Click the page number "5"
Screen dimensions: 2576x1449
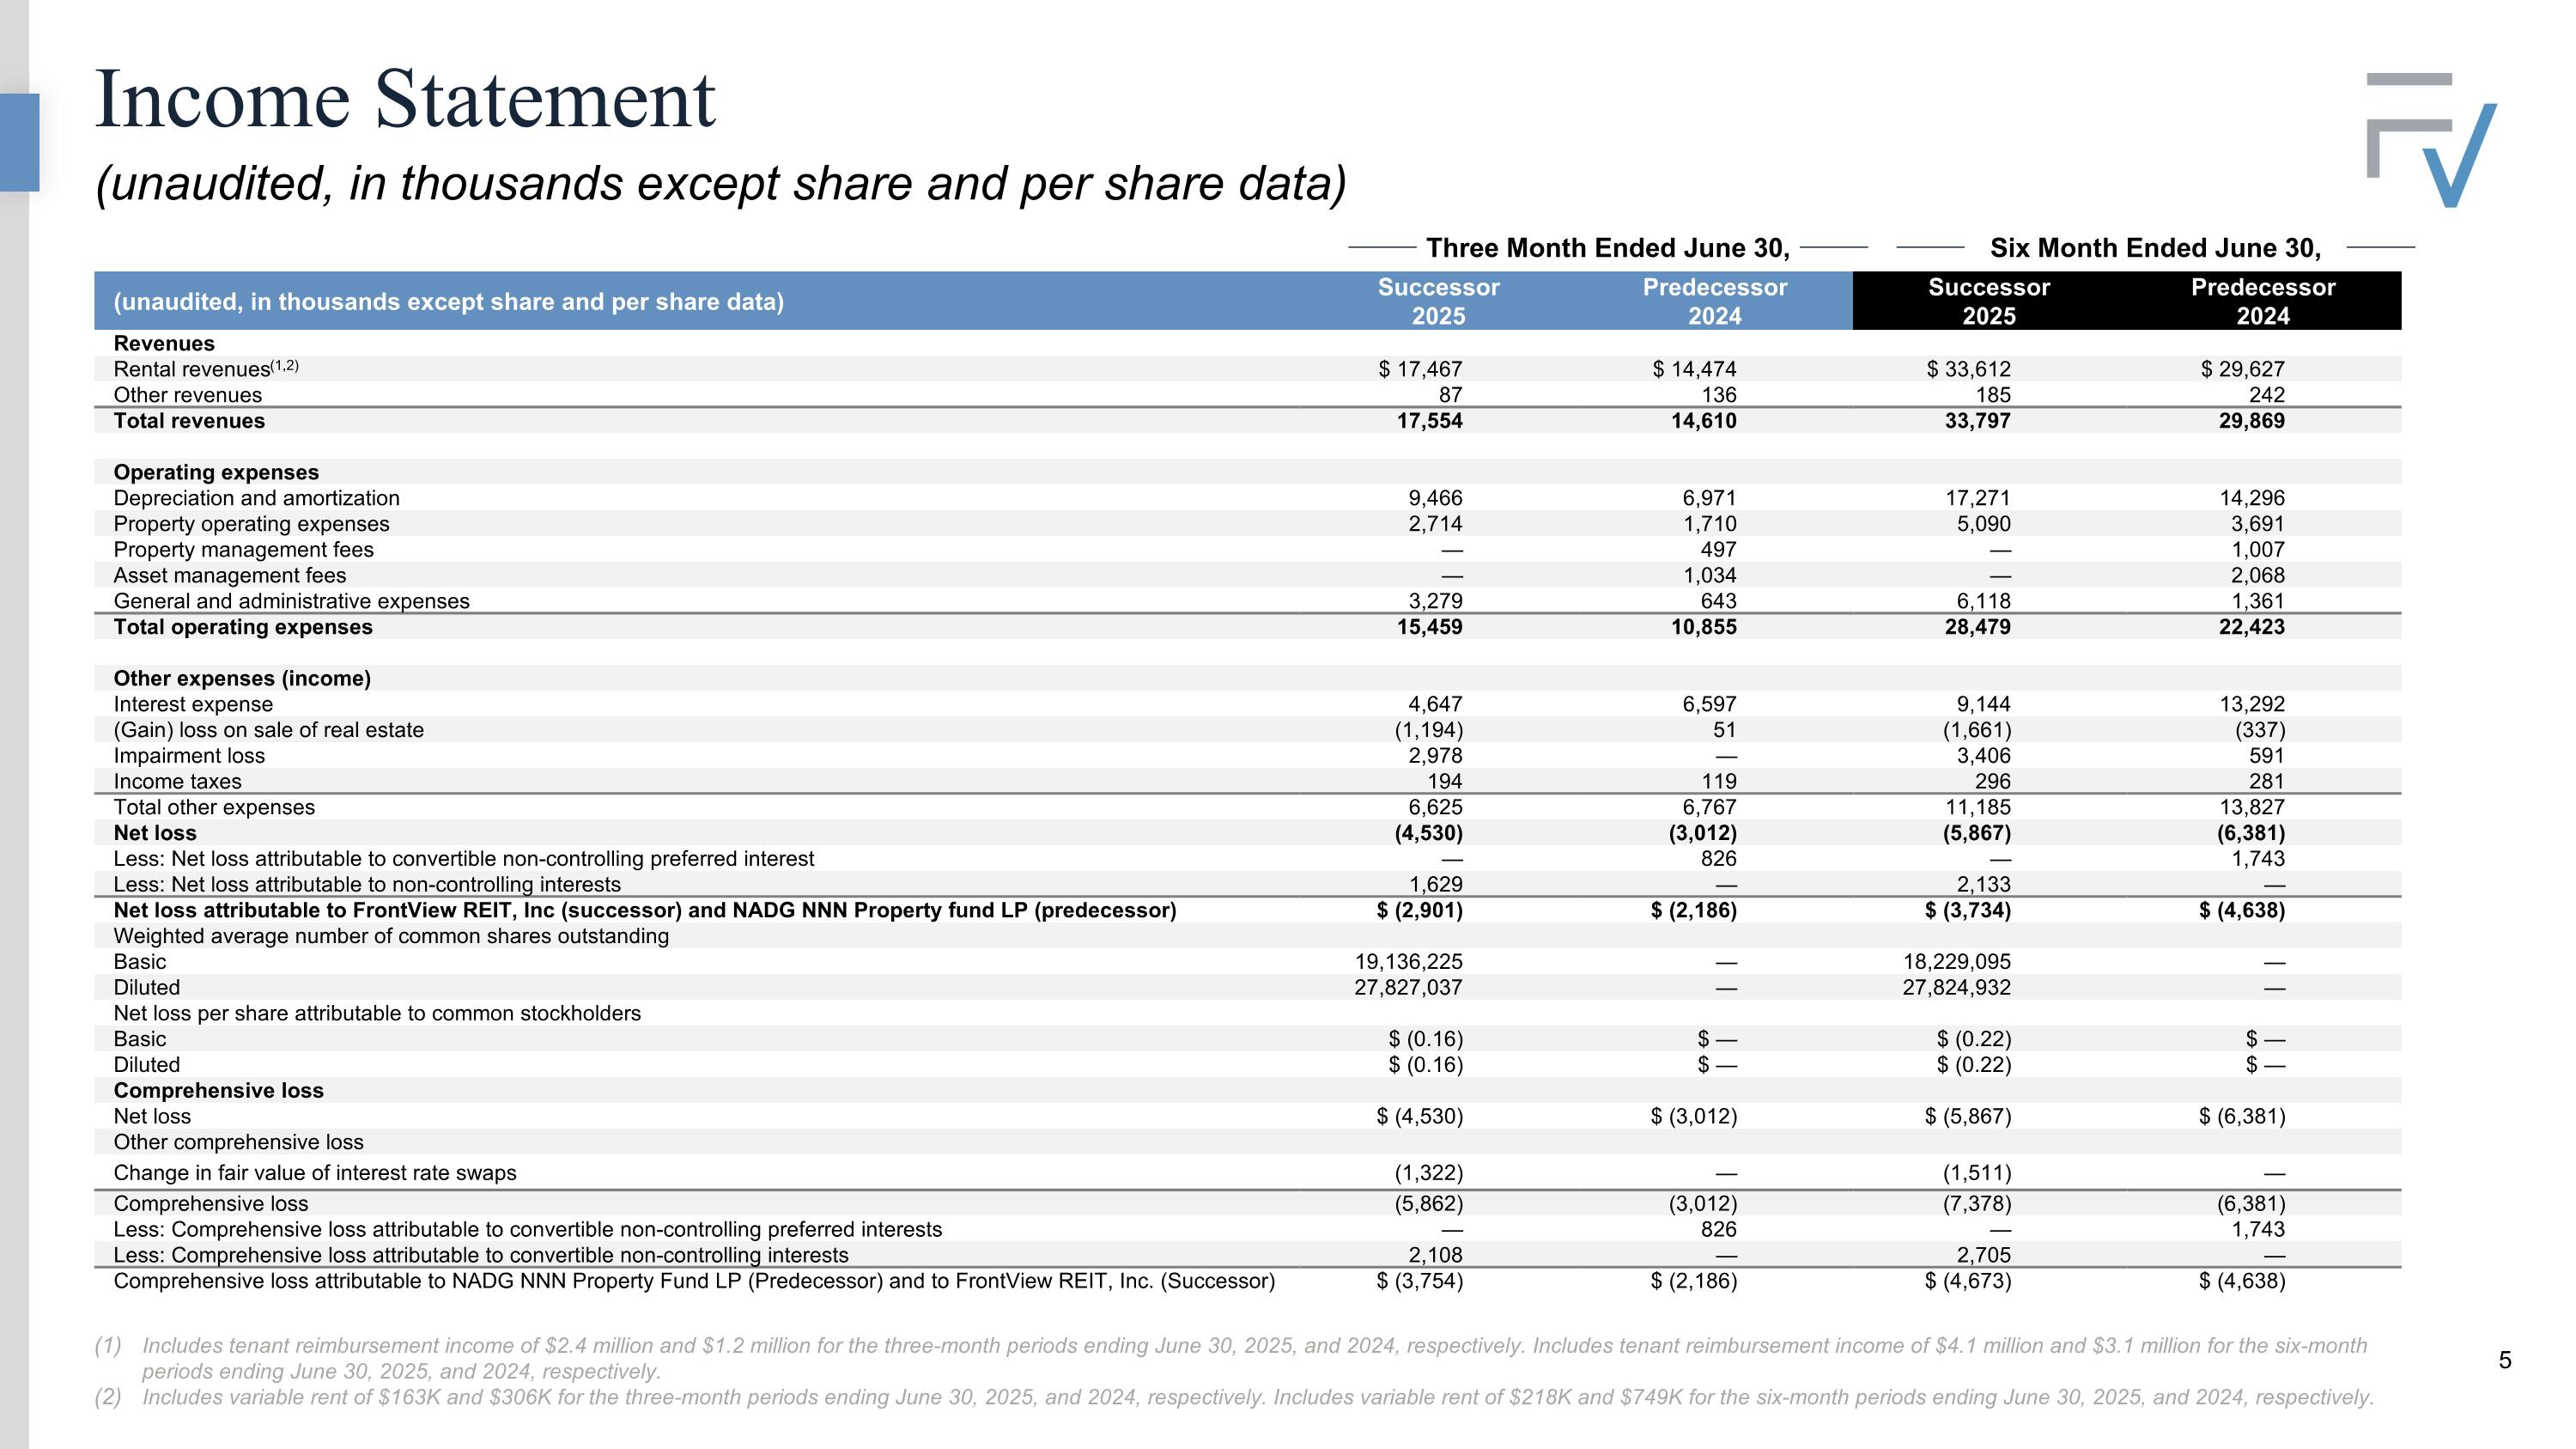(2505, 1360)
